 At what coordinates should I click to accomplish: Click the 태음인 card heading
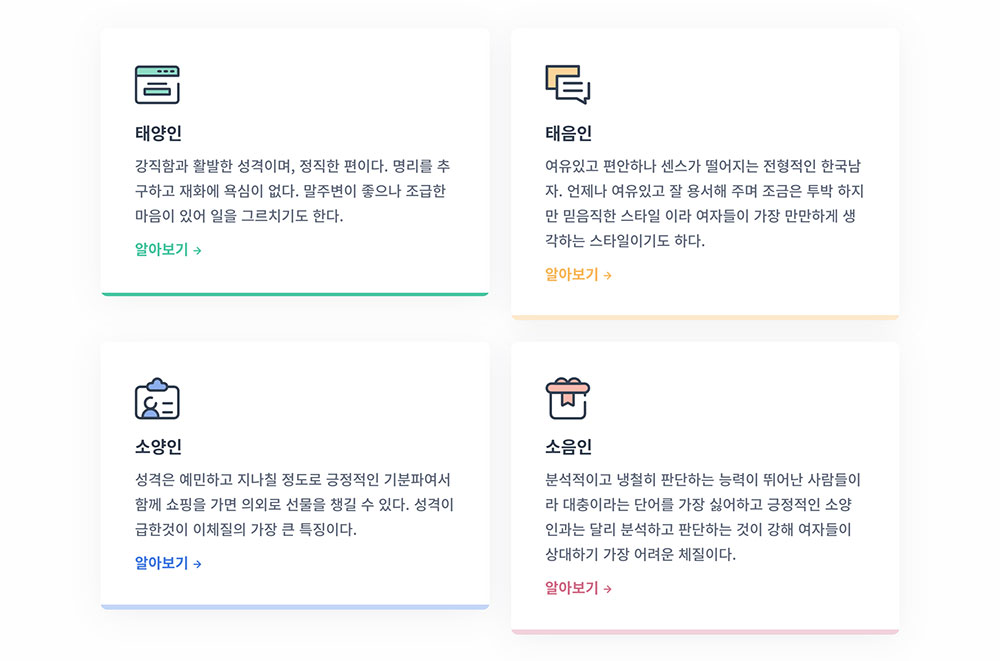point(568,133)
